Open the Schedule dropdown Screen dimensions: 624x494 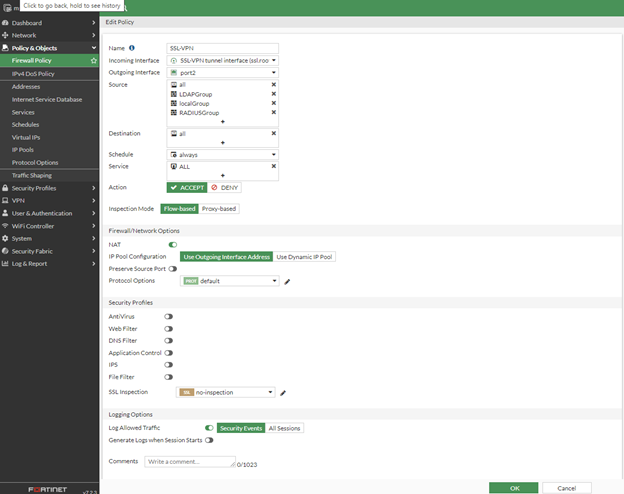coord(222,155)
